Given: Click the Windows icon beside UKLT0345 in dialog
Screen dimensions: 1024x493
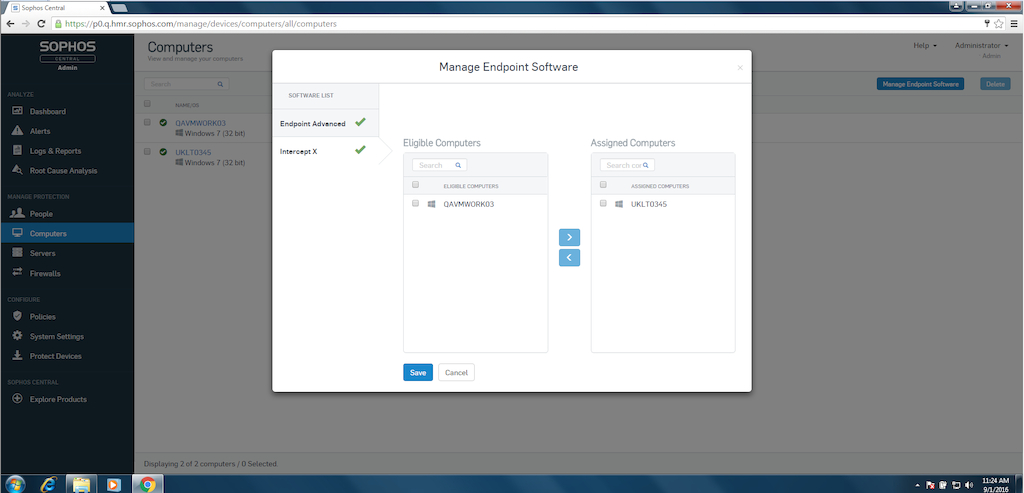Looking at the screenshot, I should tap(619, 204).
